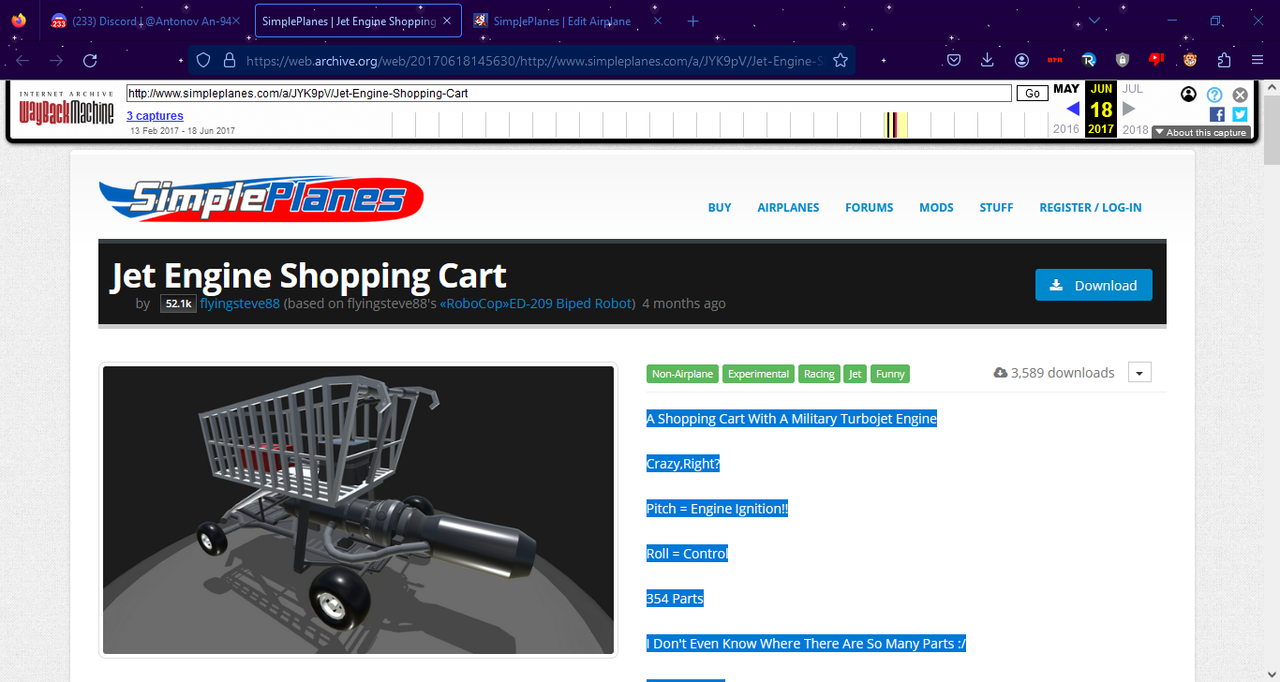1280x682 pixels.
Task: Go to the previous capture with the blue arrow
Action: tap(1072, 109)
